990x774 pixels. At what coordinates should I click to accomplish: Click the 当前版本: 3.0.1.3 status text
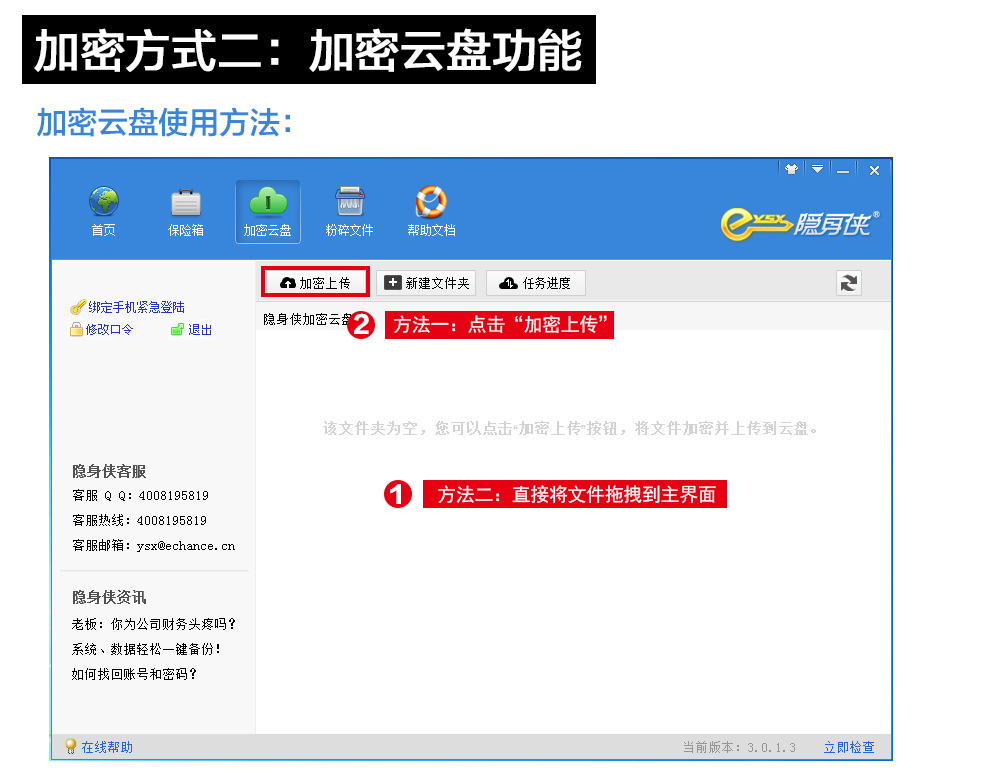(x=739, y=747)
